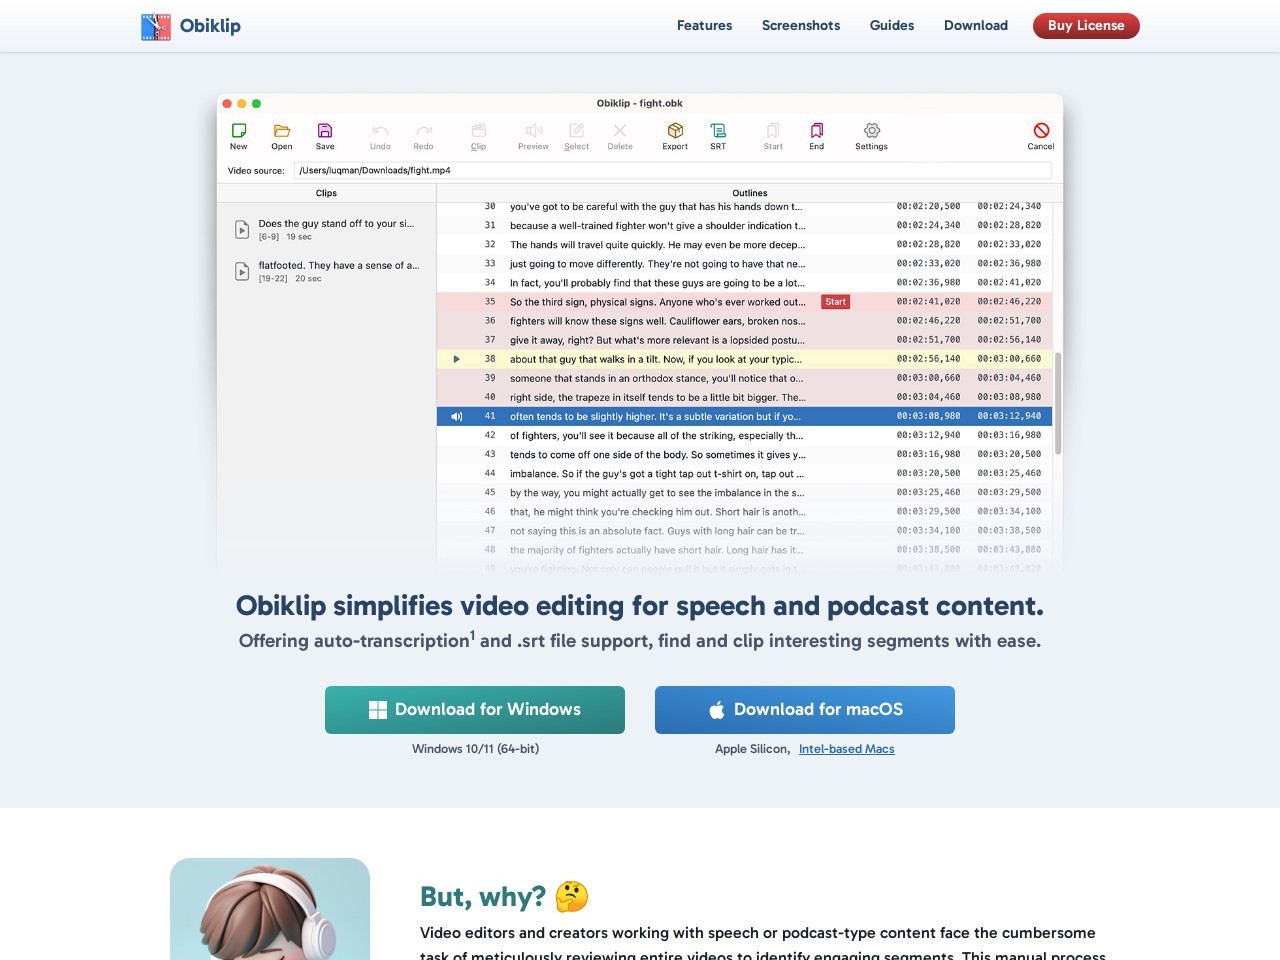The height and width of the screenshot is (960, 1280).
Task: Click the headphones character illustration
Action: pyautogui.click(x=270, y=909)
